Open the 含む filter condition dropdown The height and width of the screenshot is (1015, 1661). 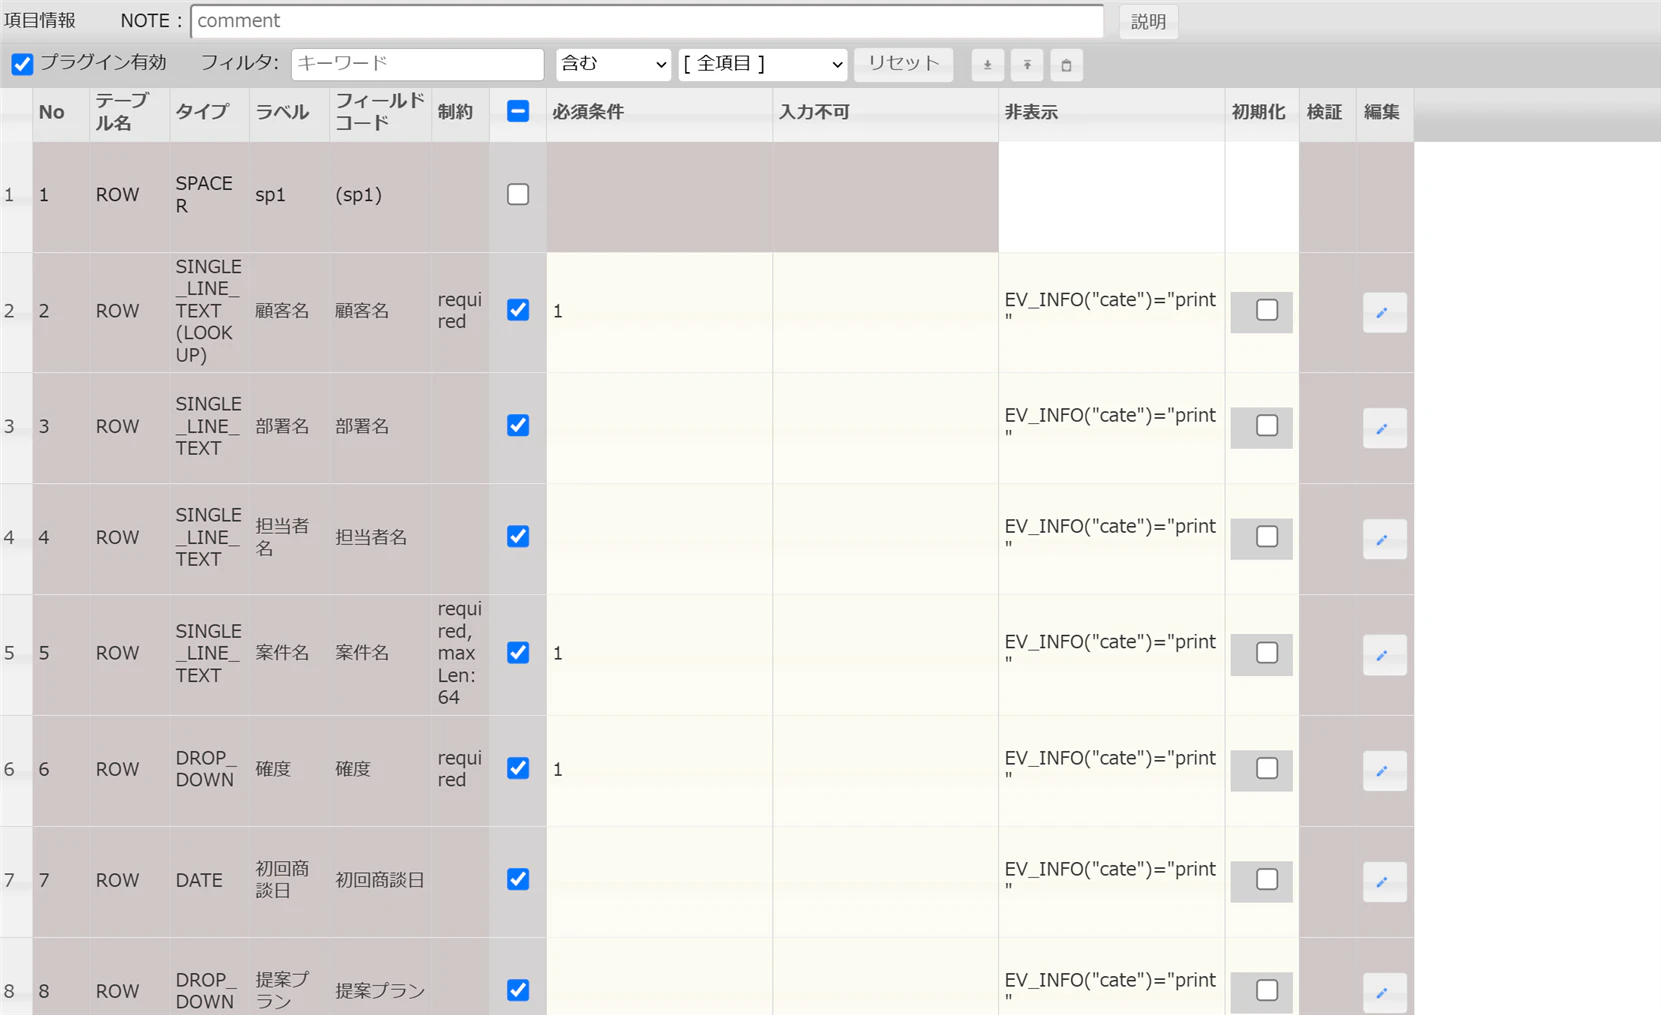pyautogui.click(x=613, y=64)
